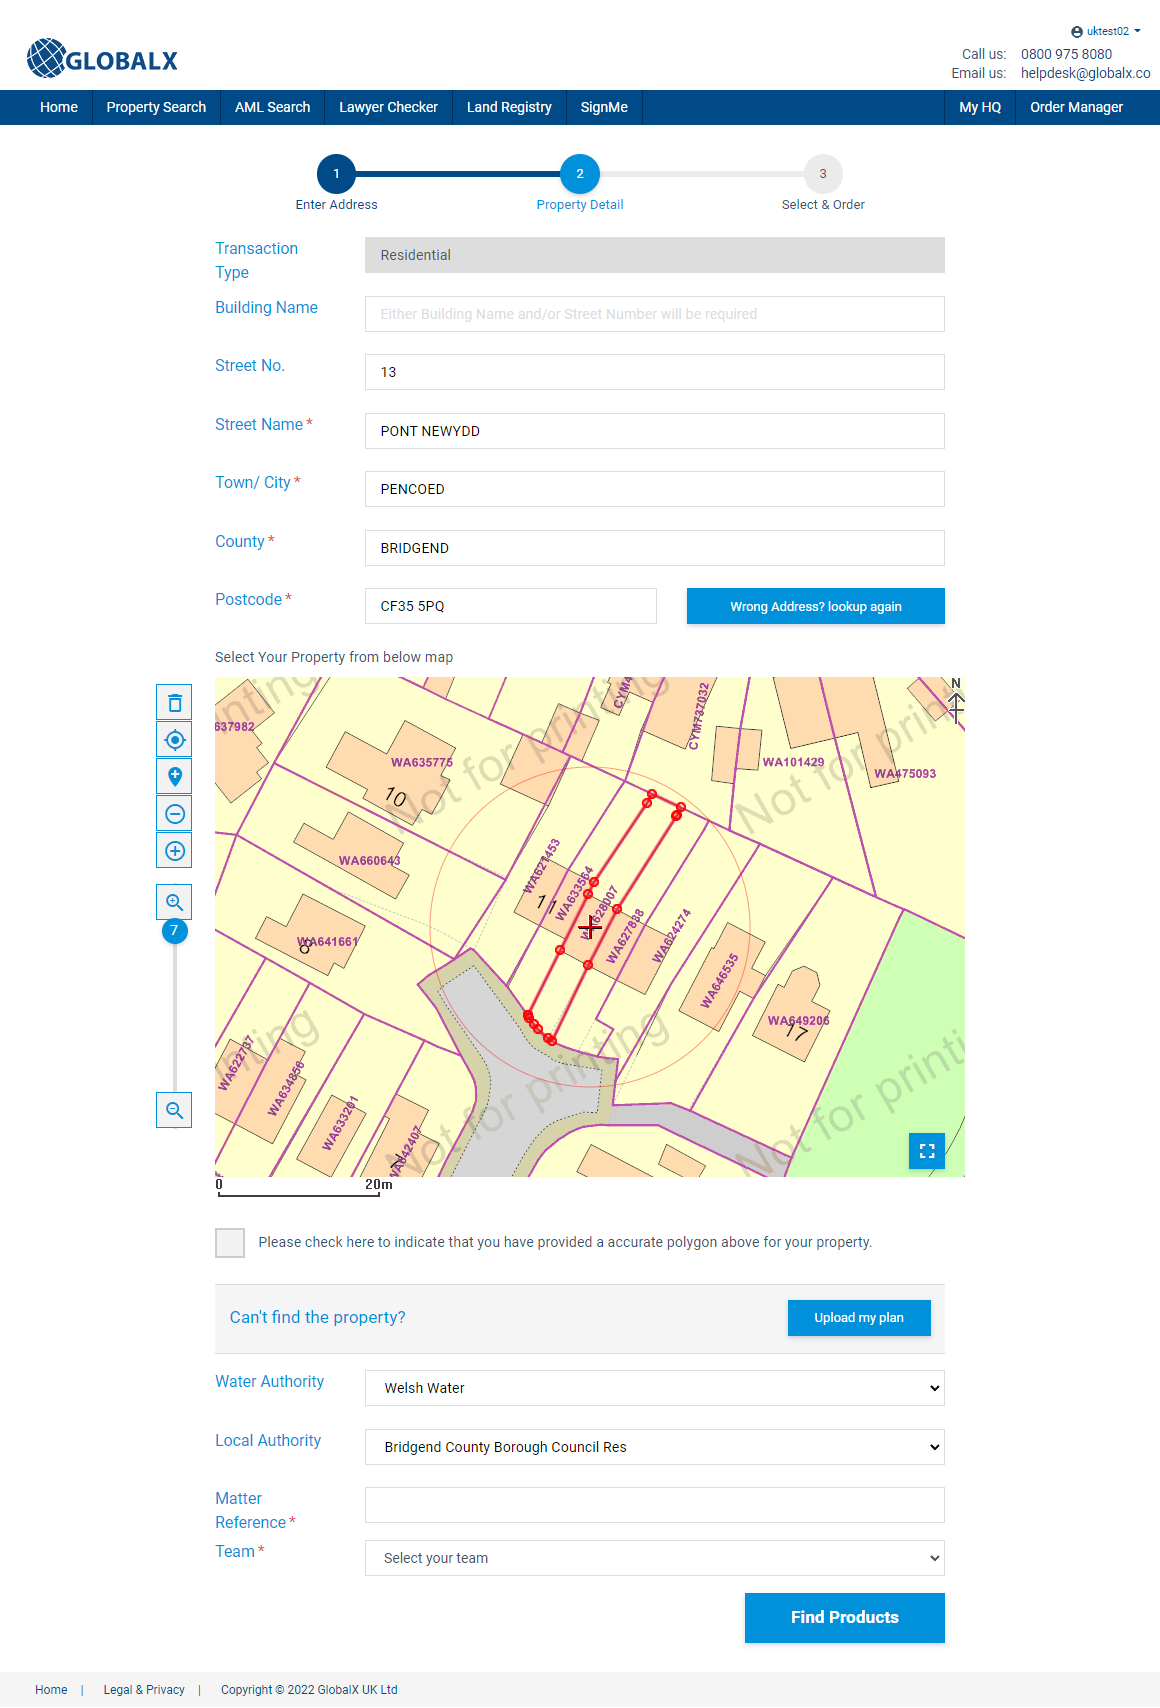1160x1708 pixels.
Task: Click the Building Name input field
Action: pyautogui.click(x=655, y=314)
